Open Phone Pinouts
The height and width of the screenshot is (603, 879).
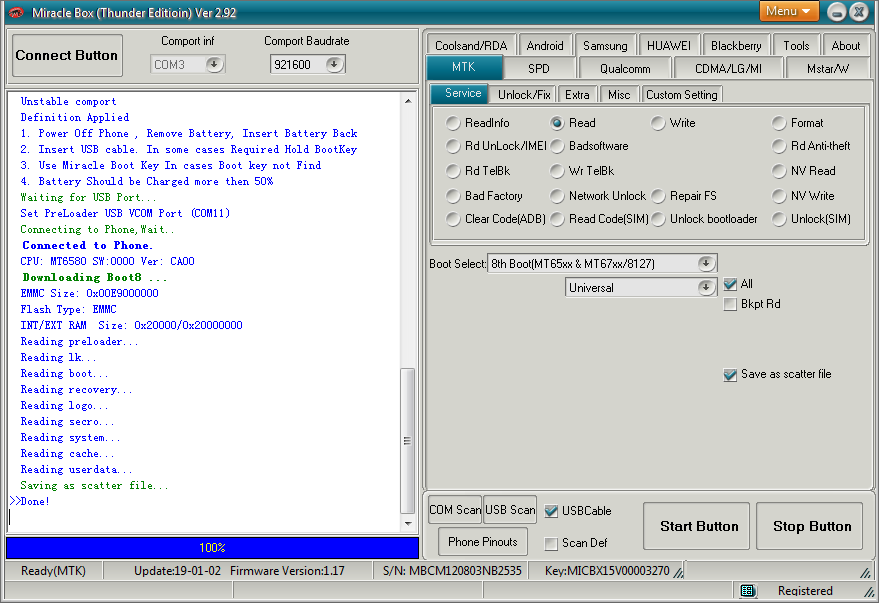pyautogui.click(x=483, y=542)
